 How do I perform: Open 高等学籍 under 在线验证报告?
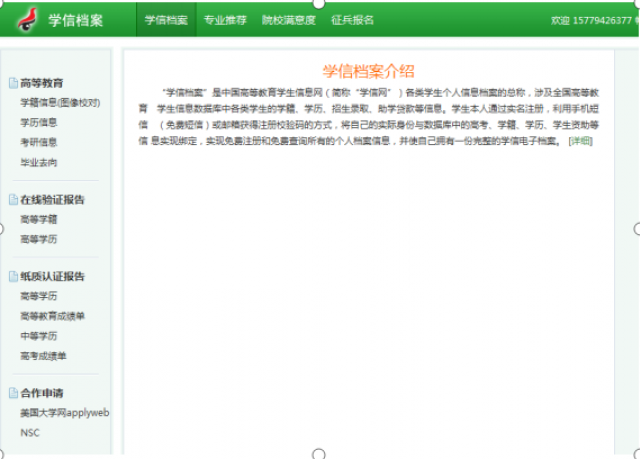[x=39, y=220]
